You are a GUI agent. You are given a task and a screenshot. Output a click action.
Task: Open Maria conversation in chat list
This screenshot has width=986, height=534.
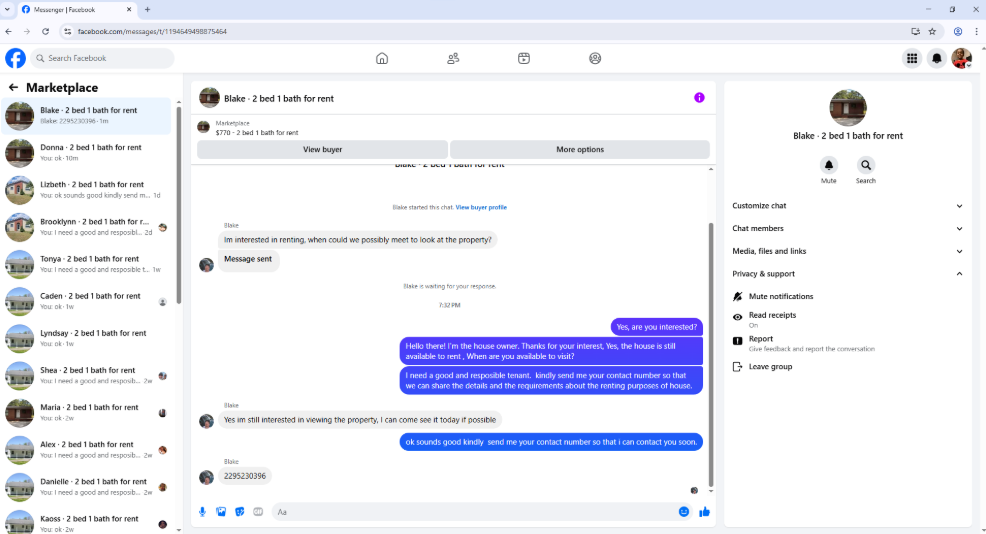tap(86, 413)
